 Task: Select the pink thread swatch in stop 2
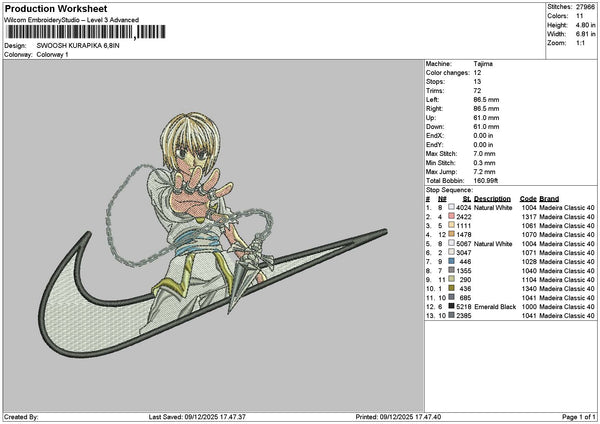(x=452, y=217)
